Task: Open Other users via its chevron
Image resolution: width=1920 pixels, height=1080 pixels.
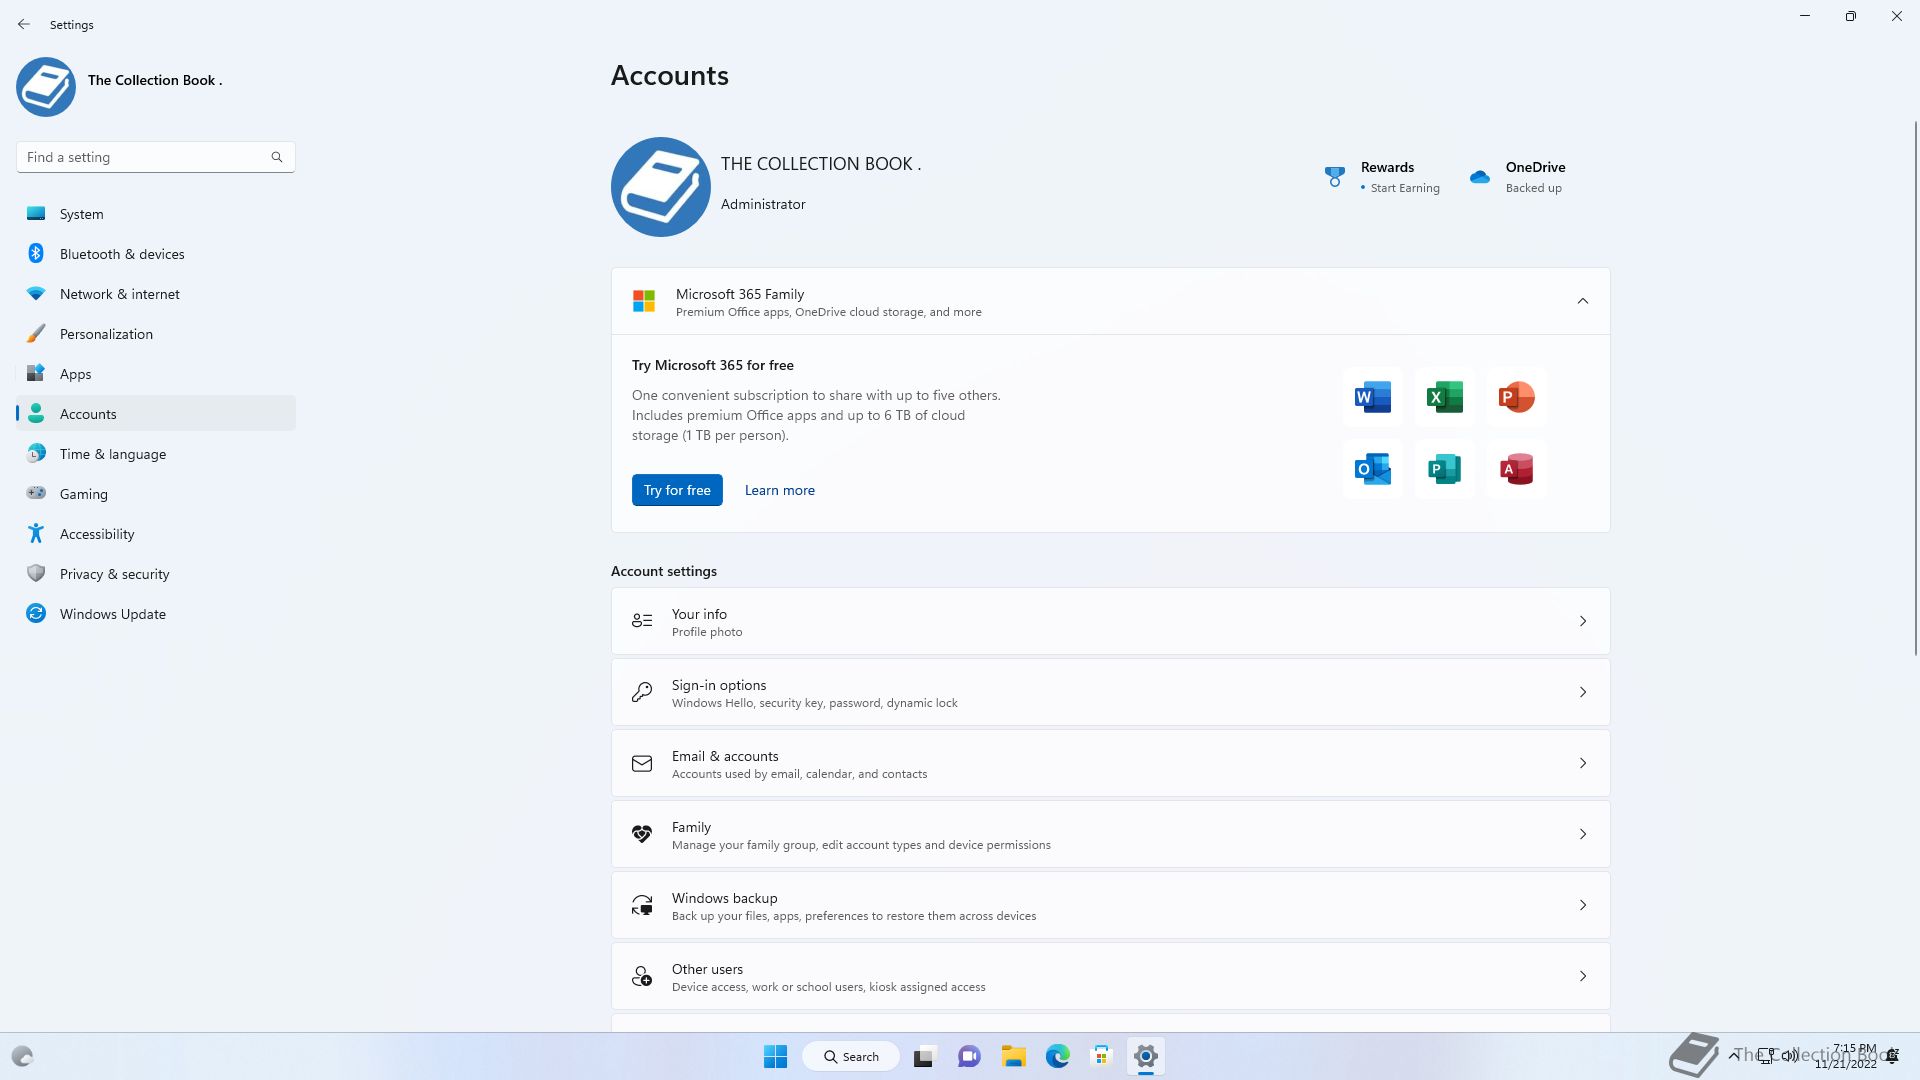Action: 1583,976
